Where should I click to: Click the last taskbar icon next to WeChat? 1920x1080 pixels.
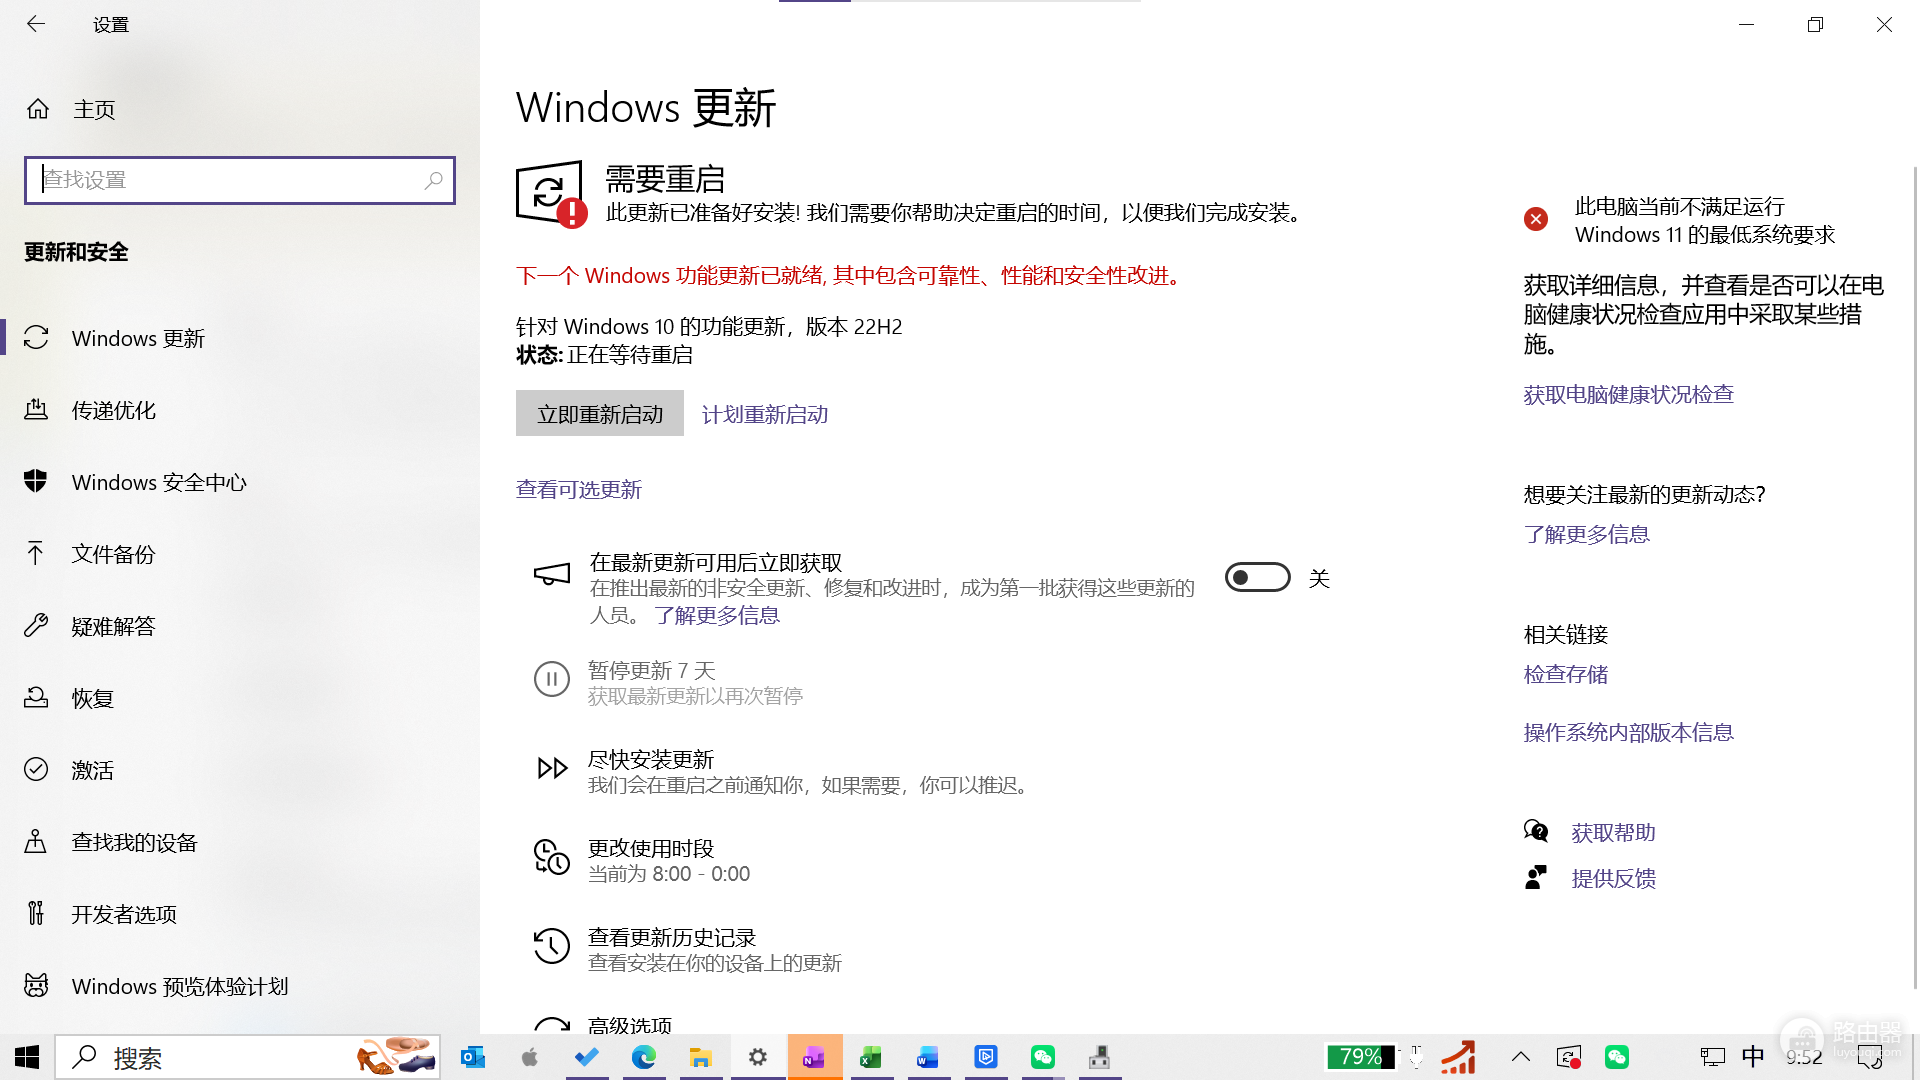coord(1100,1057)
